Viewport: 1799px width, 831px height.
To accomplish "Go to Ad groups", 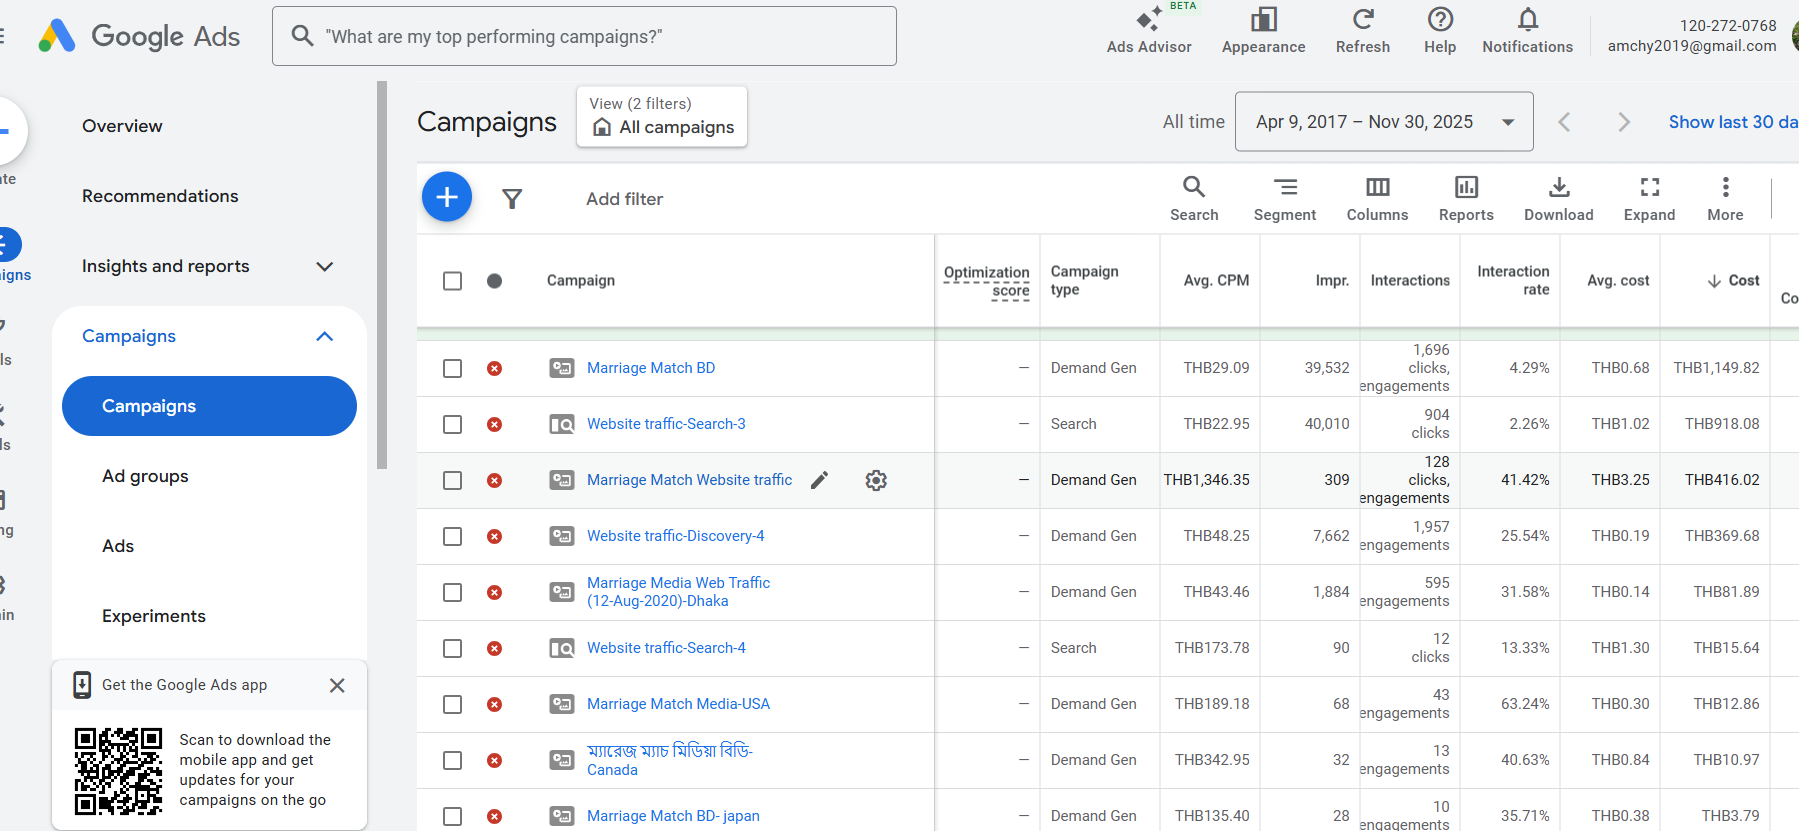I will 145,476.
